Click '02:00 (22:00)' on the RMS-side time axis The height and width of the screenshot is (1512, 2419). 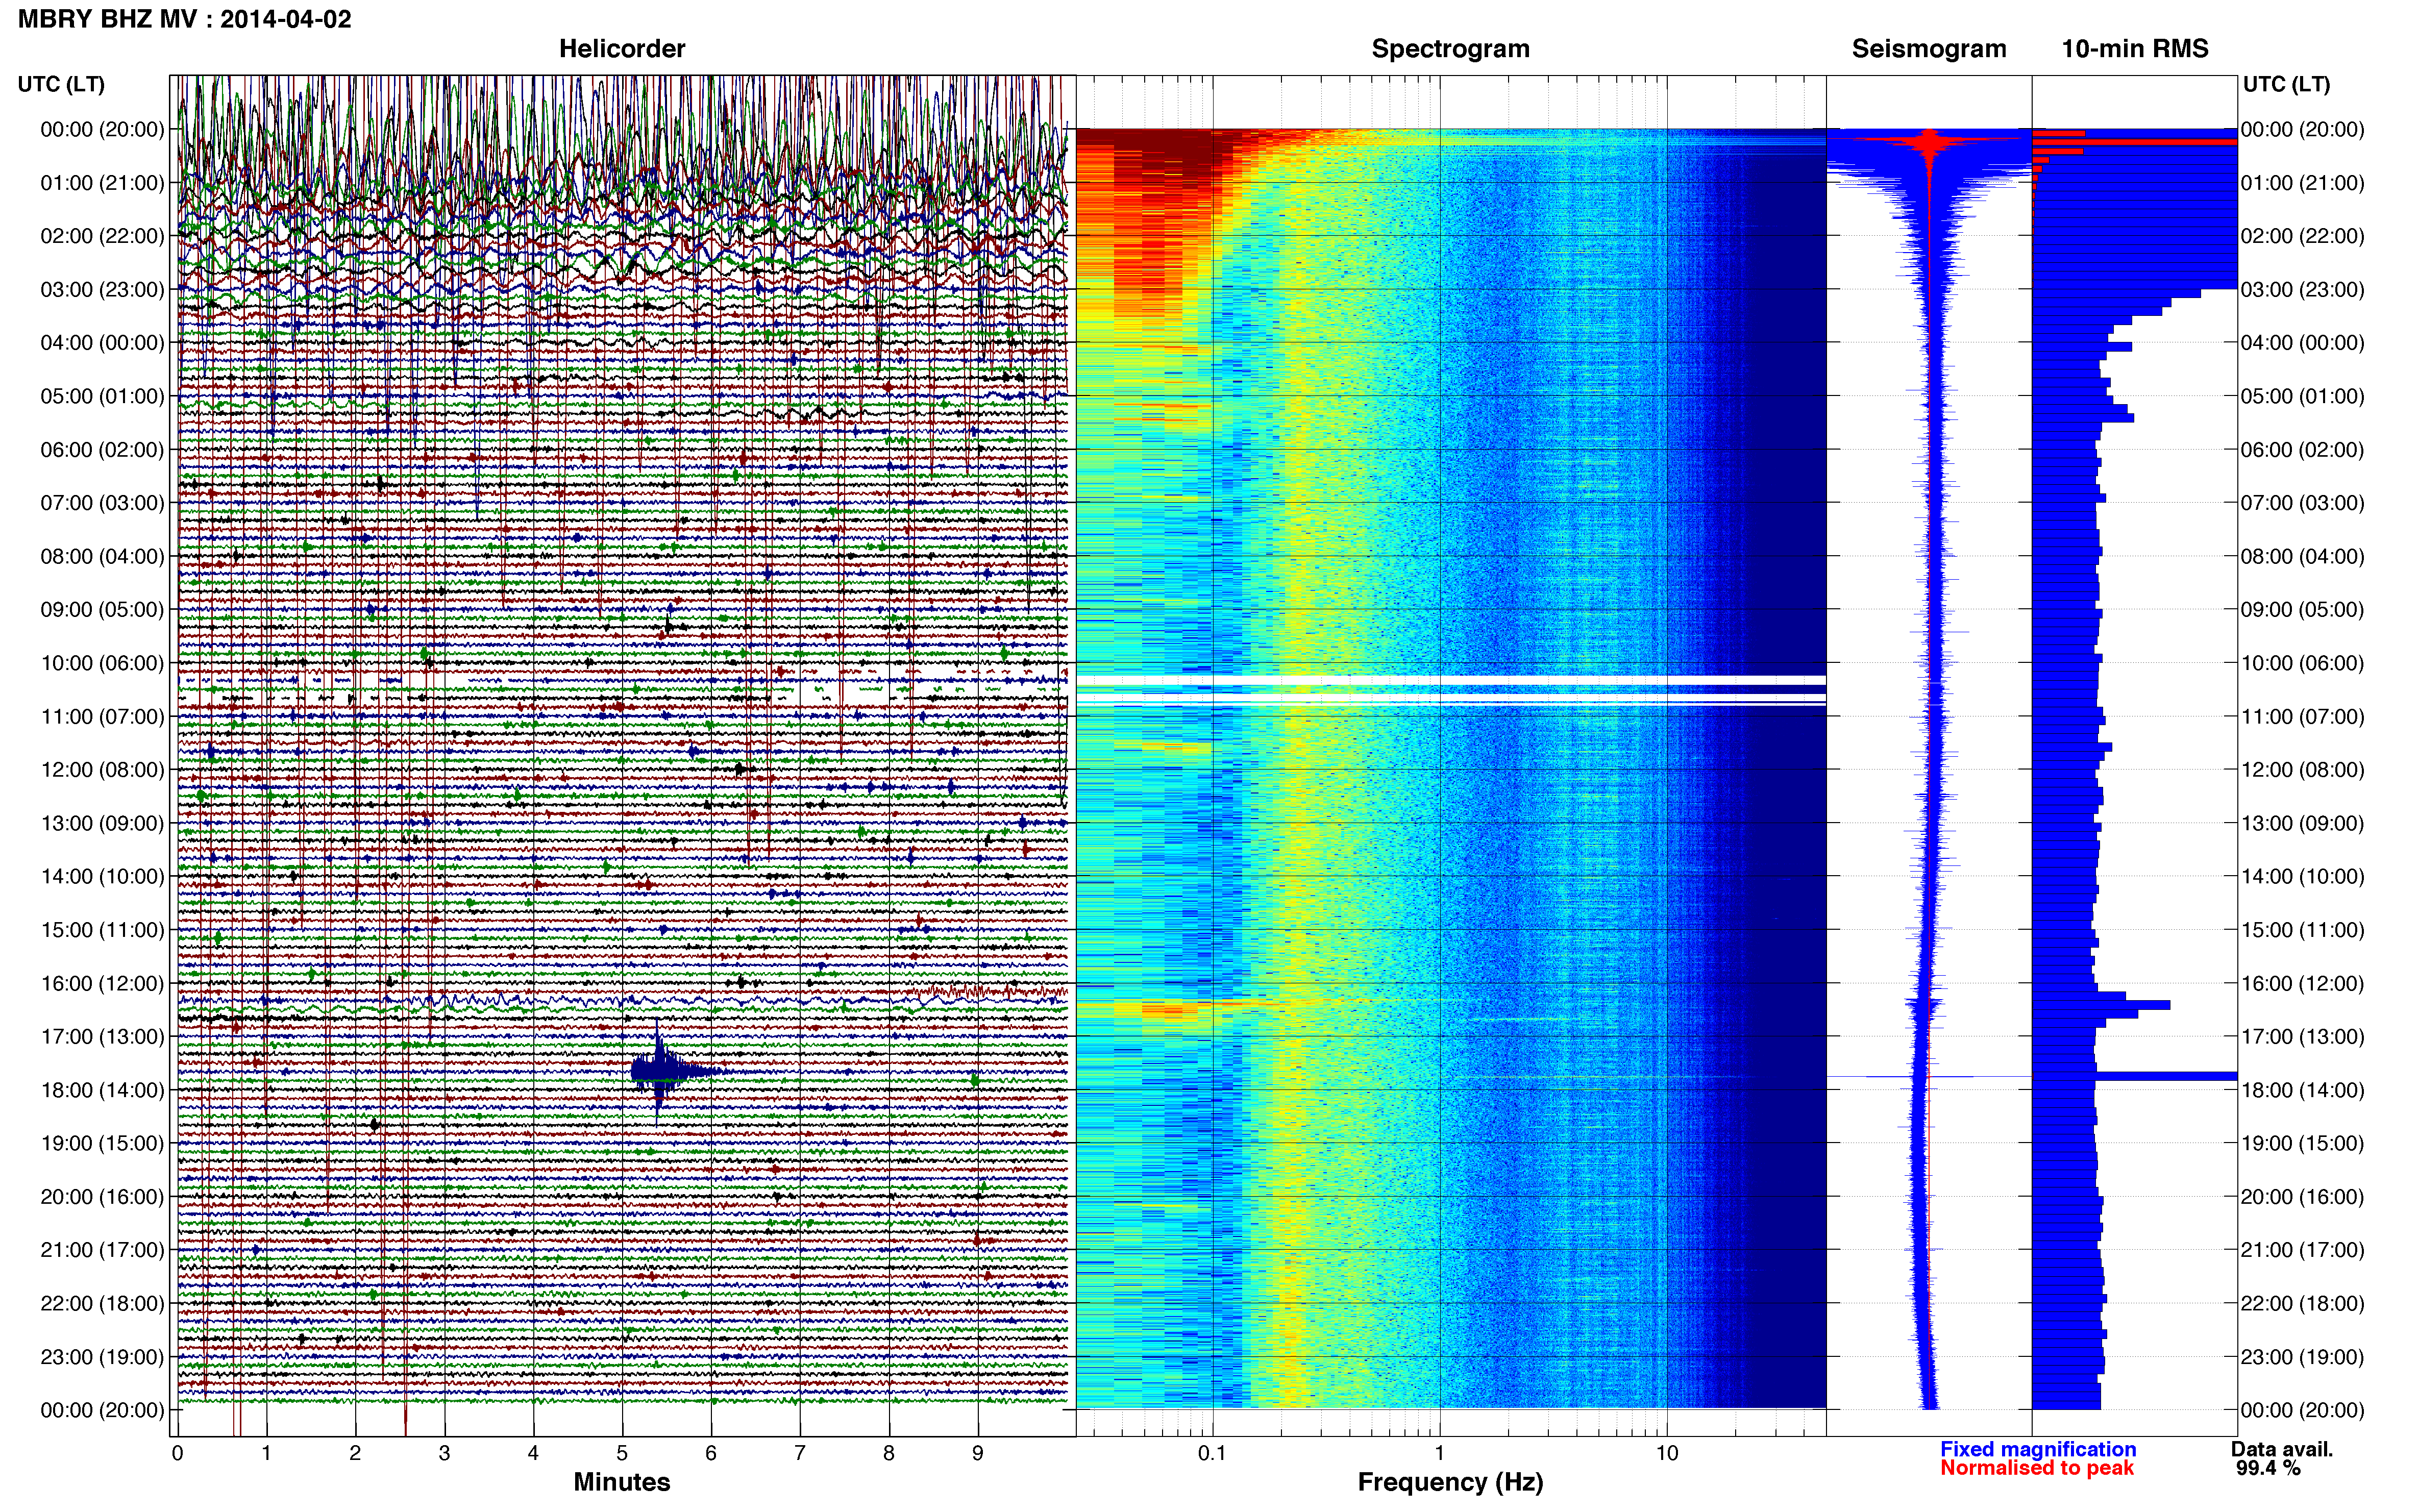2302,236
